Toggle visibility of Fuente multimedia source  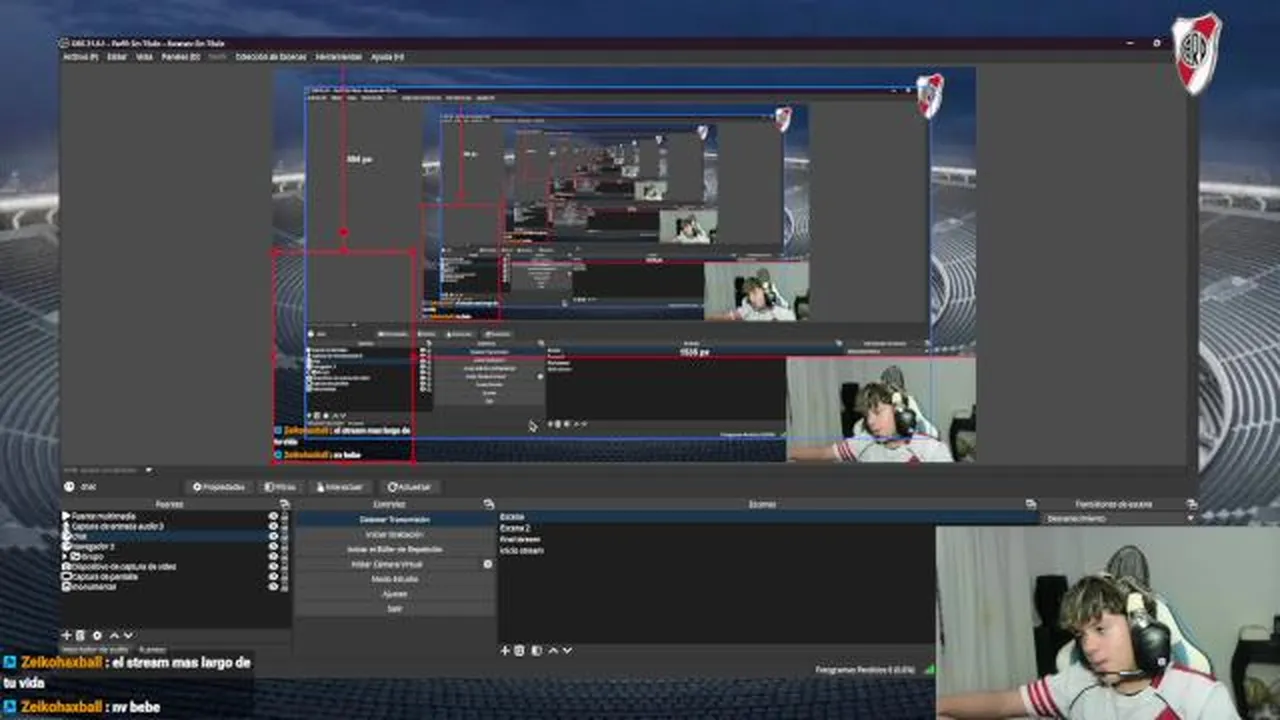tap(273, 516)
